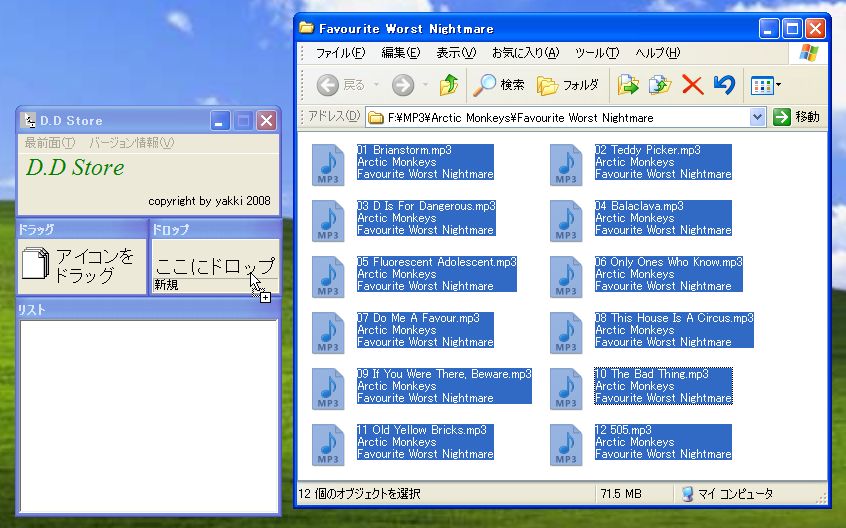The height and width of the screenshot is (528, 846).
Task: Open the ファイル(F) menu
Action: 340,53
